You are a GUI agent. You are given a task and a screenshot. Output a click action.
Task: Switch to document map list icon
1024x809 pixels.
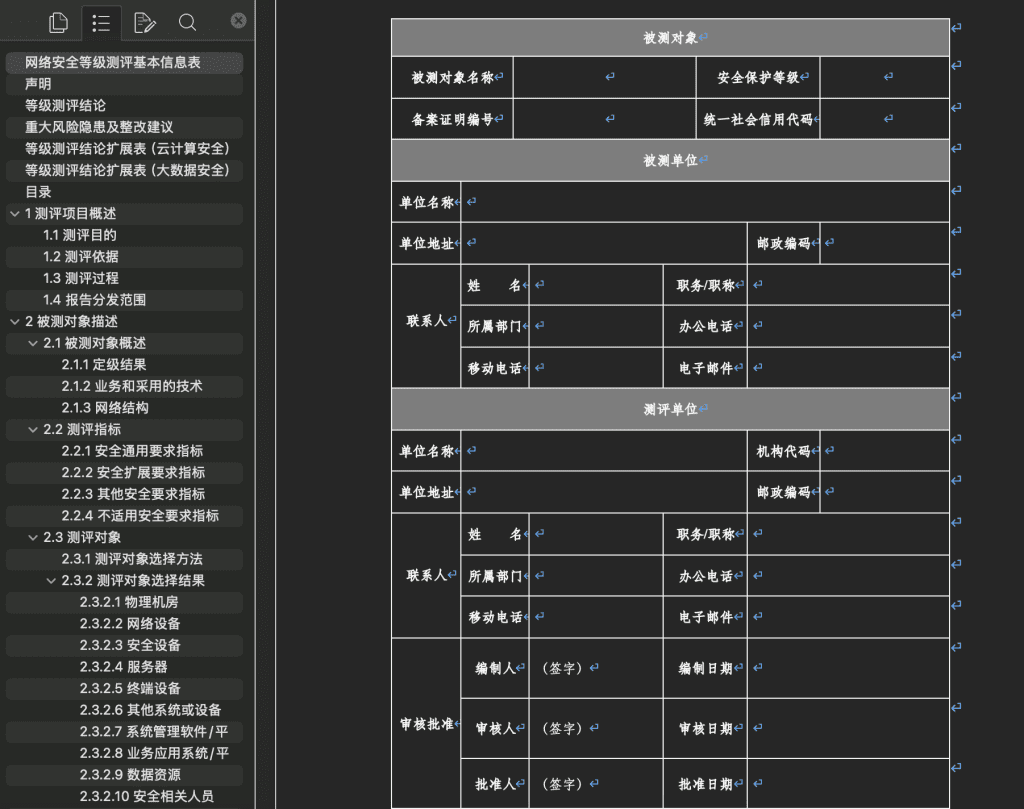(101, 22)
